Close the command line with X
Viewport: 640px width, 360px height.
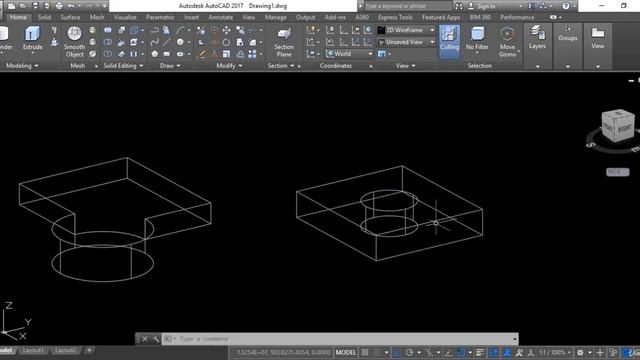point(144,339)
